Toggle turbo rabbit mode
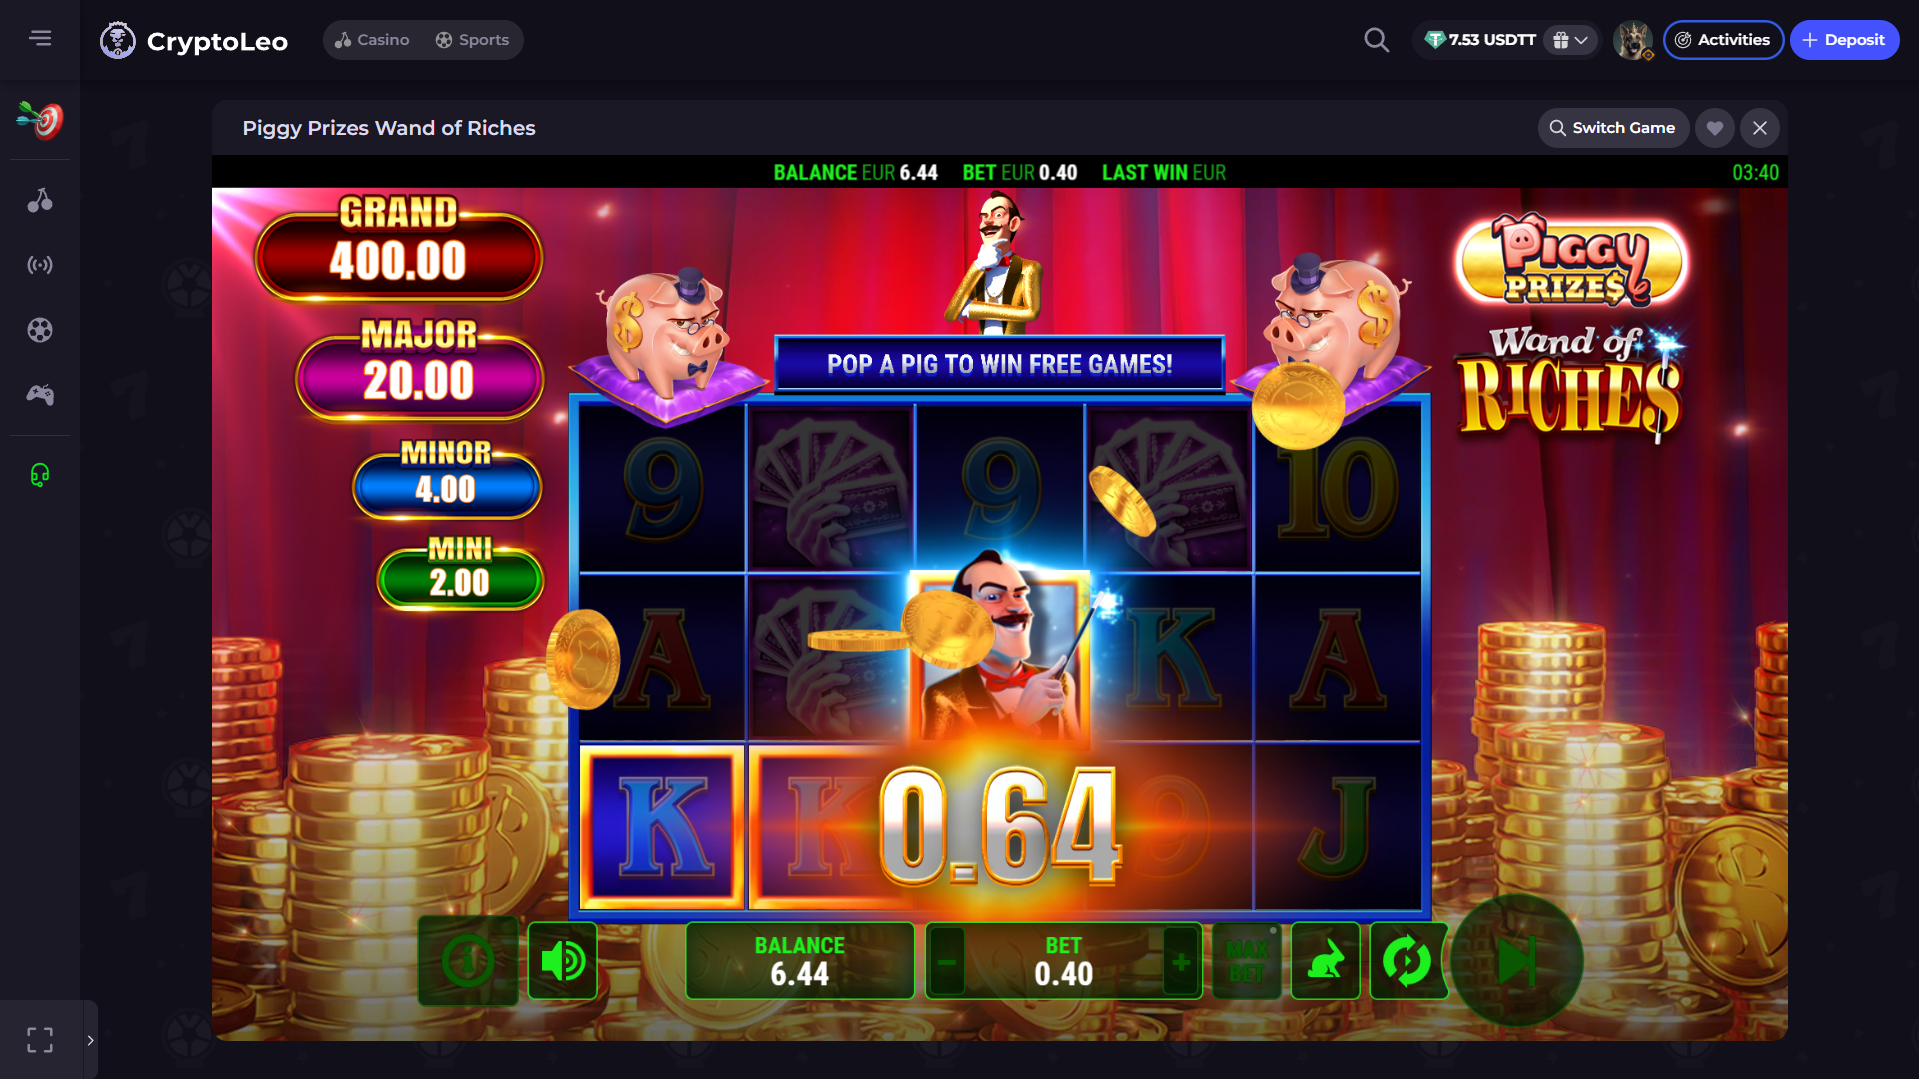Viewport: 1919px width, 1079px height. [x=1325, y=961]
